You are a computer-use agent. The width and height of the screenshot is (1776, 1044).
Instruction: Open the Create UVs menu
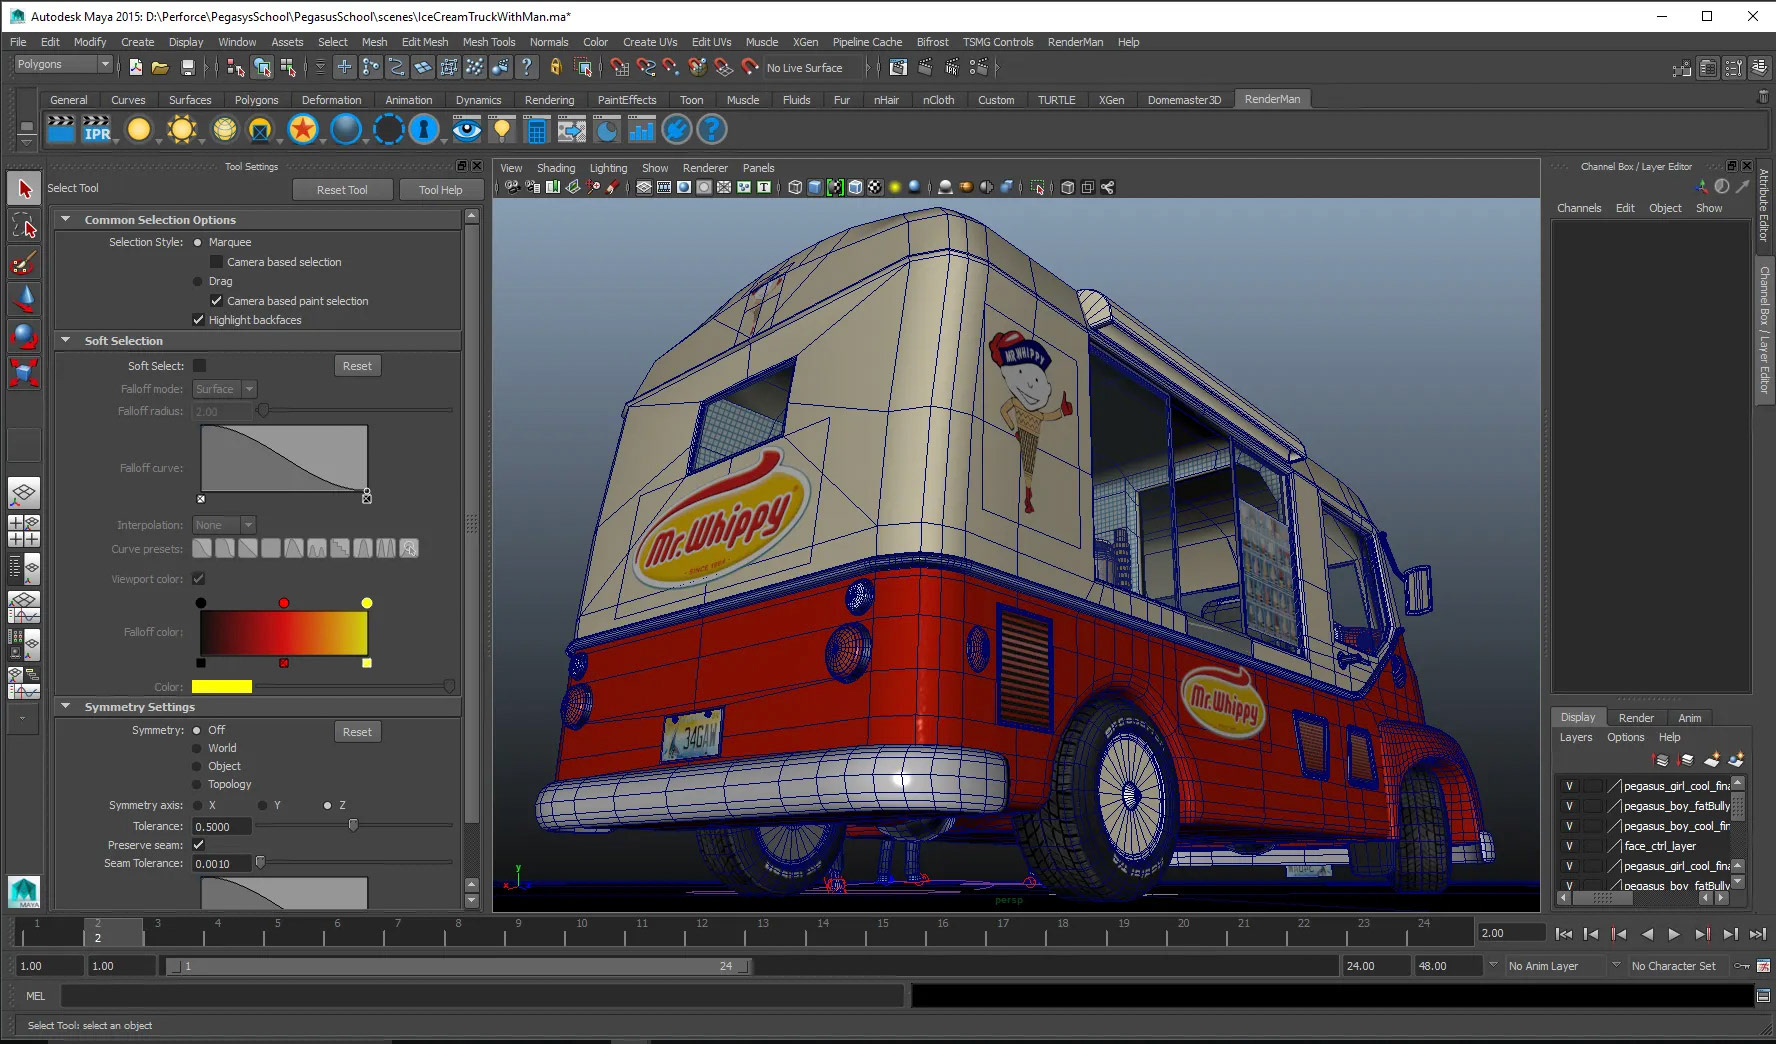pos(650,42)
